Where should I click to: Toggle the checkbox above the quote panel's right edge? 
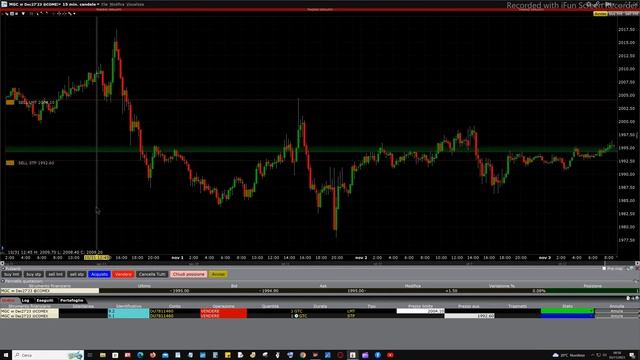pos(604,269)
